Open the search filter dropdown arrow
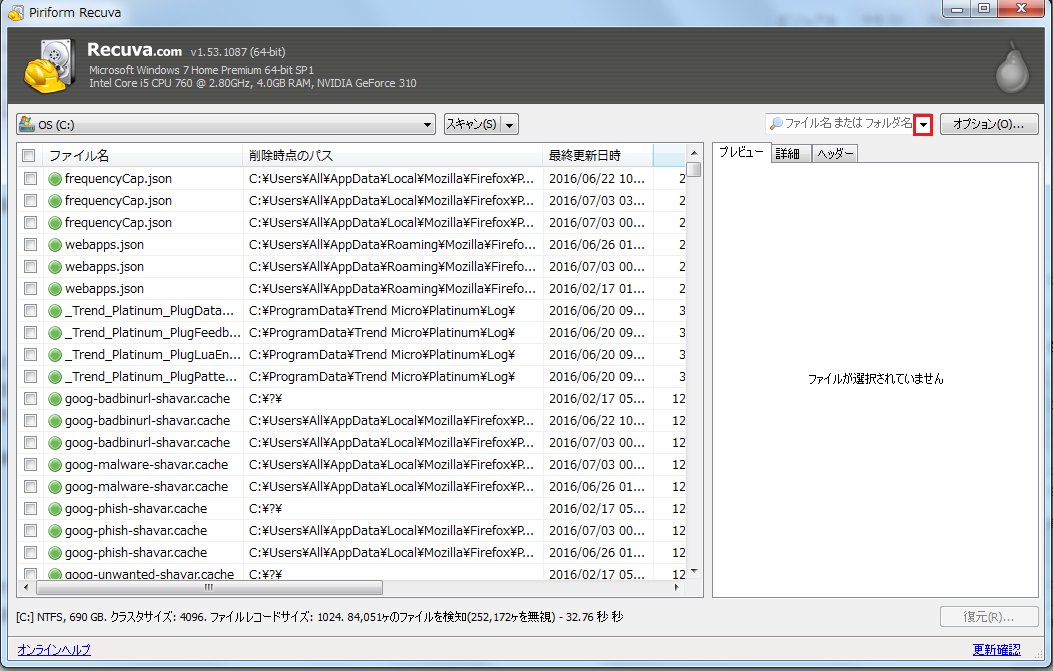Viewport: 1053px width, 671px height. tap(923, 124)
